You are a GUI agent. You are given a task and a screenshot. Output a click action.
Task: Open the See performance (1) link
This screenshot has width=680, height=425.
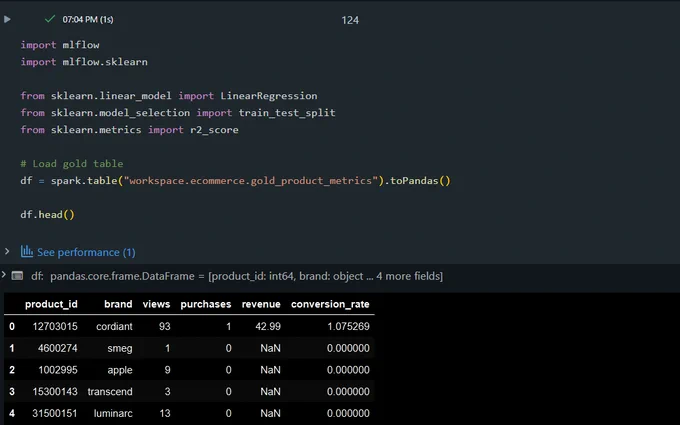(86, 252)
